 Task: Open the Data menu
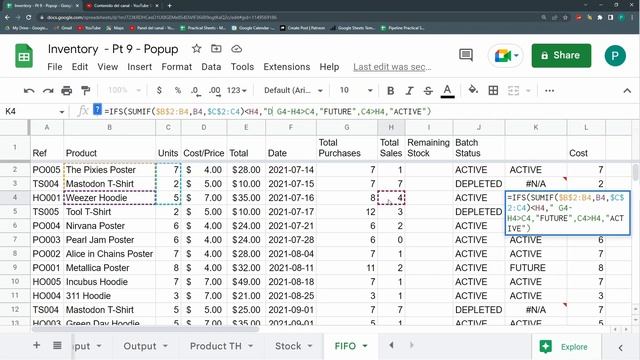pyautogui.click(x=211, y=67)
